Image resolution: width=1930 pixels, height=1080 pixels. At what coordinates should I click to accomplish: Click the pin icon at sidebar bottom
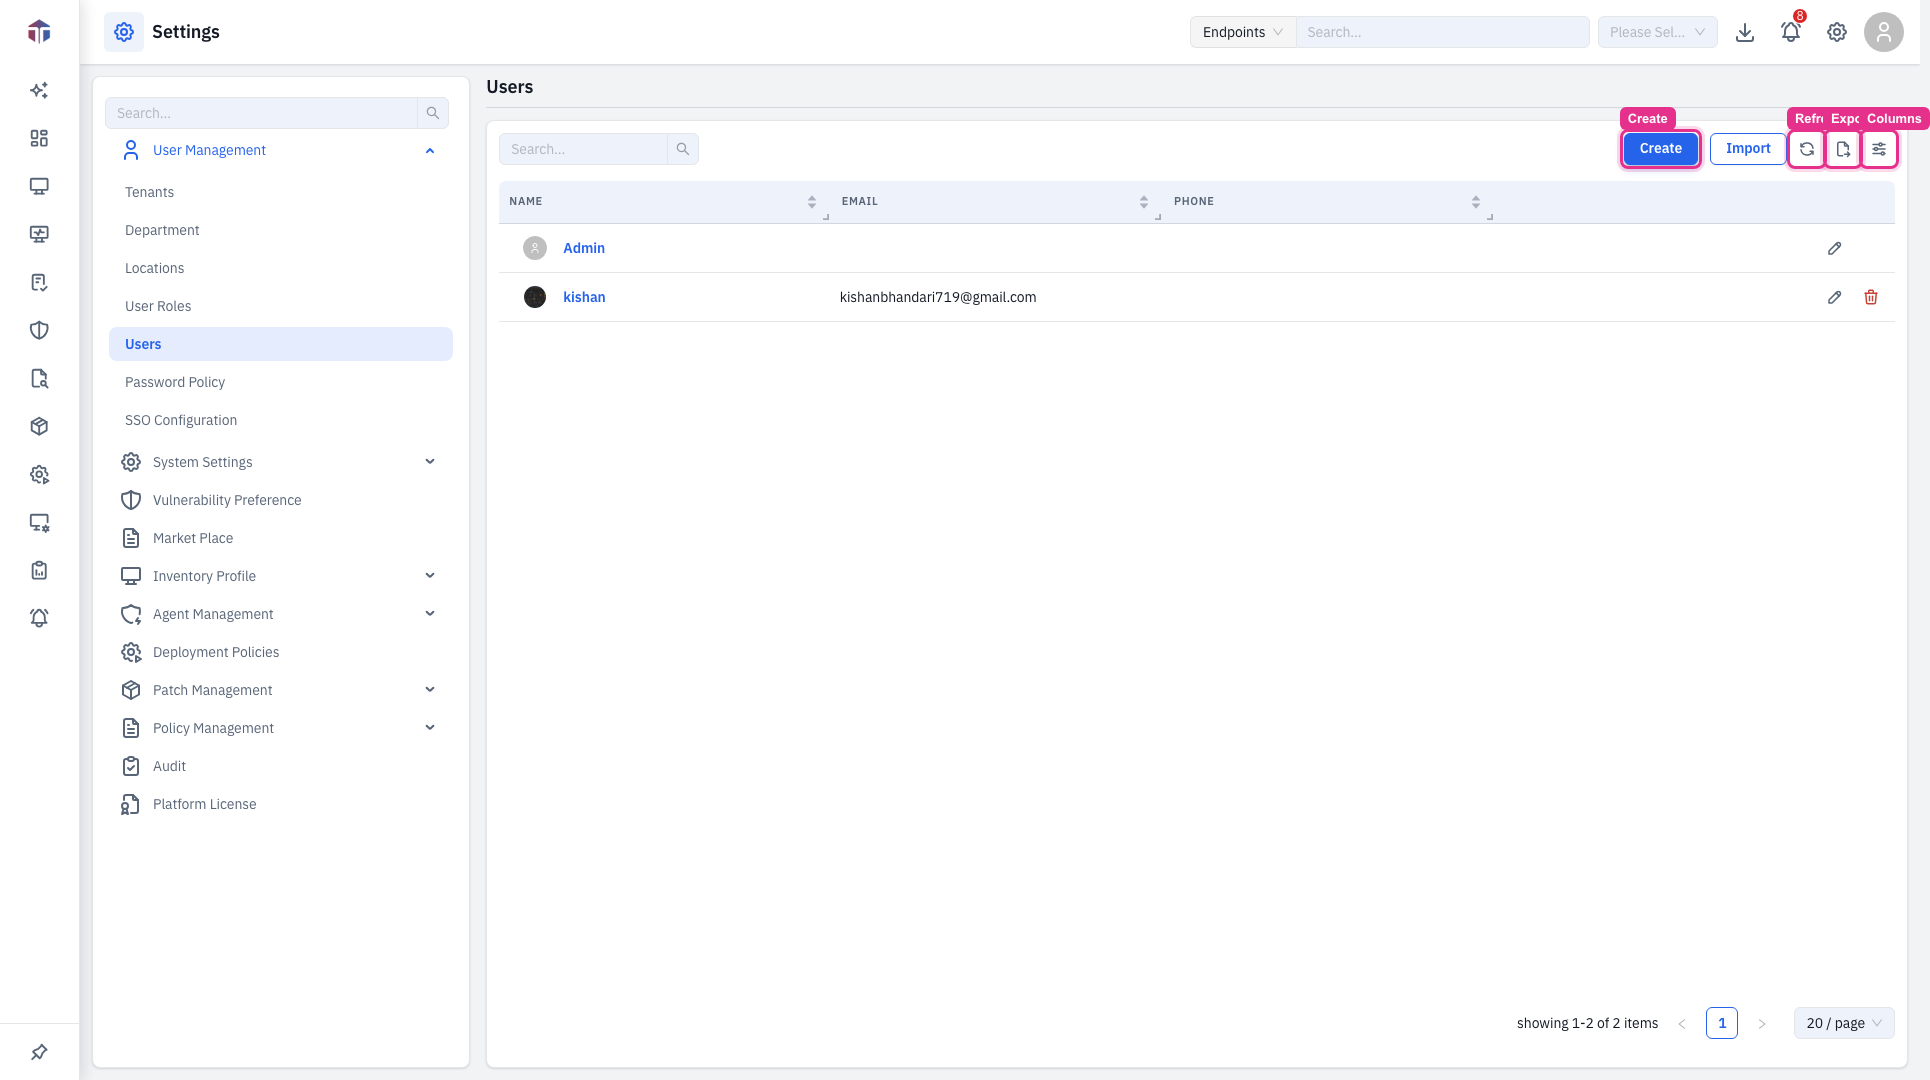[x=39, y=1052]
